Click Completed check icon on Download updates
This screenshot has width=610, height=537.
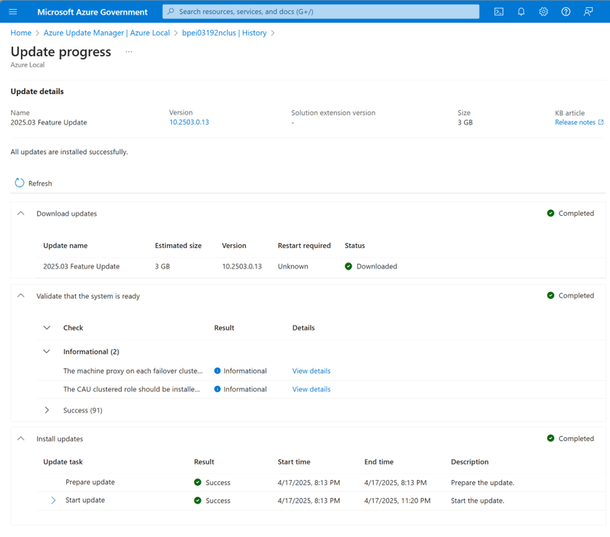tap(550, 213)
